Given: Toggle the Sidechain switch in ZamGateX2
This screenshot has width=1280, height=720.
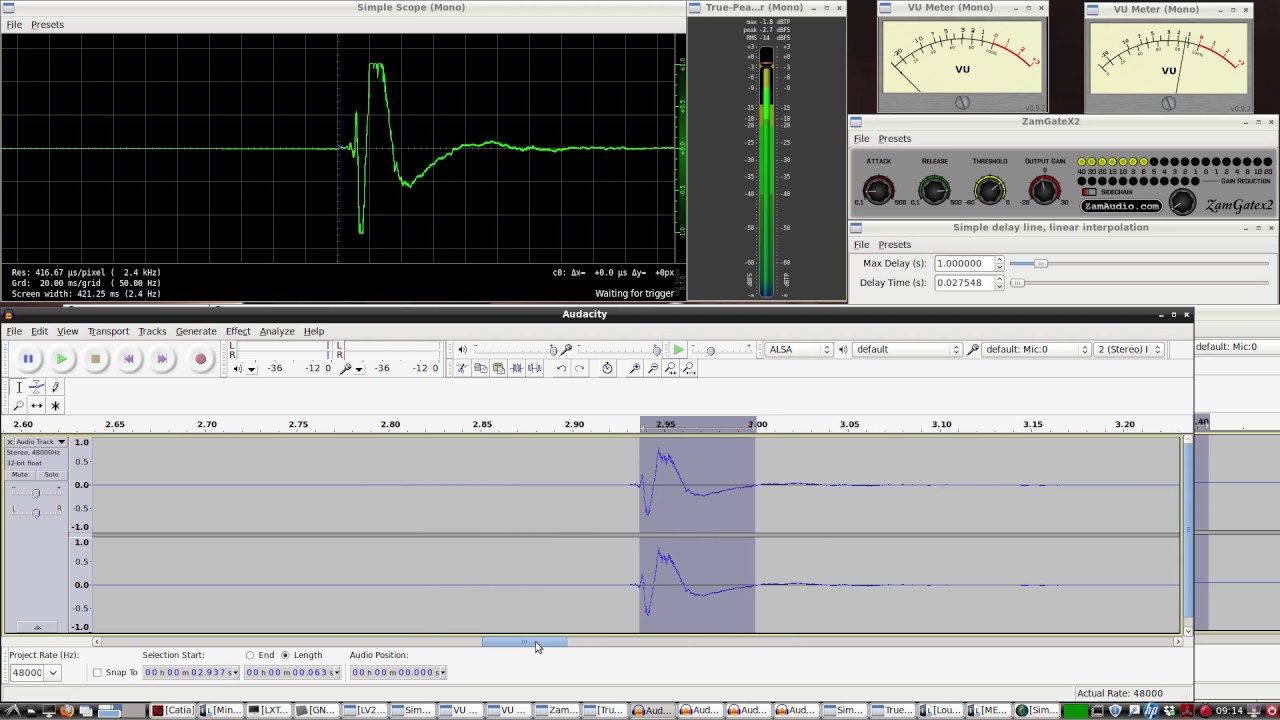Looking at the screenshot, I should (1089, 191).
